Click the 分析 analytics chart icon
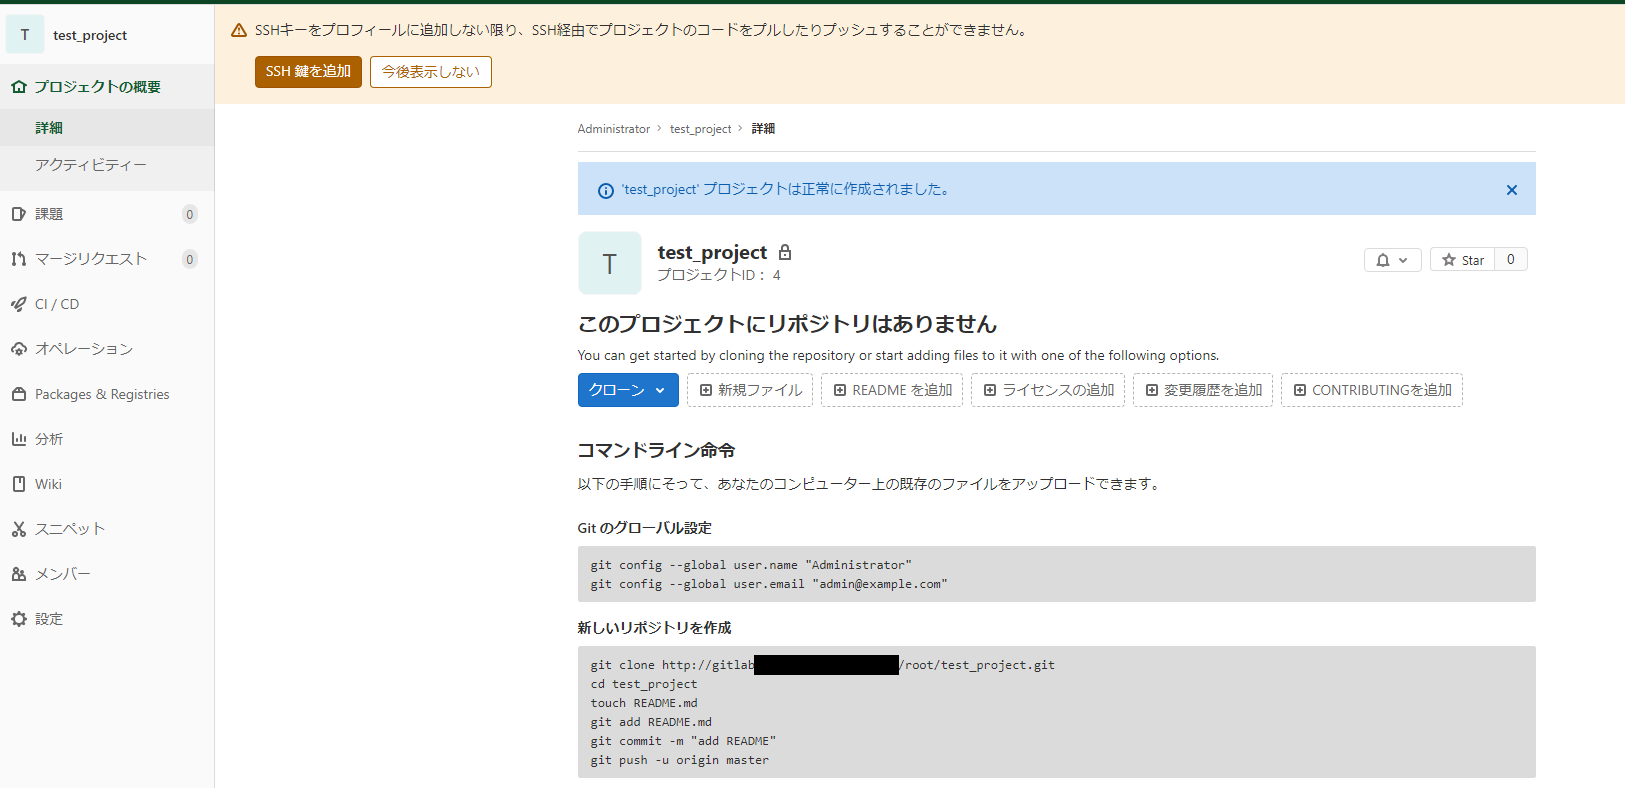The height and width of the screenshot is (788, 1625). tap(18, 439)
